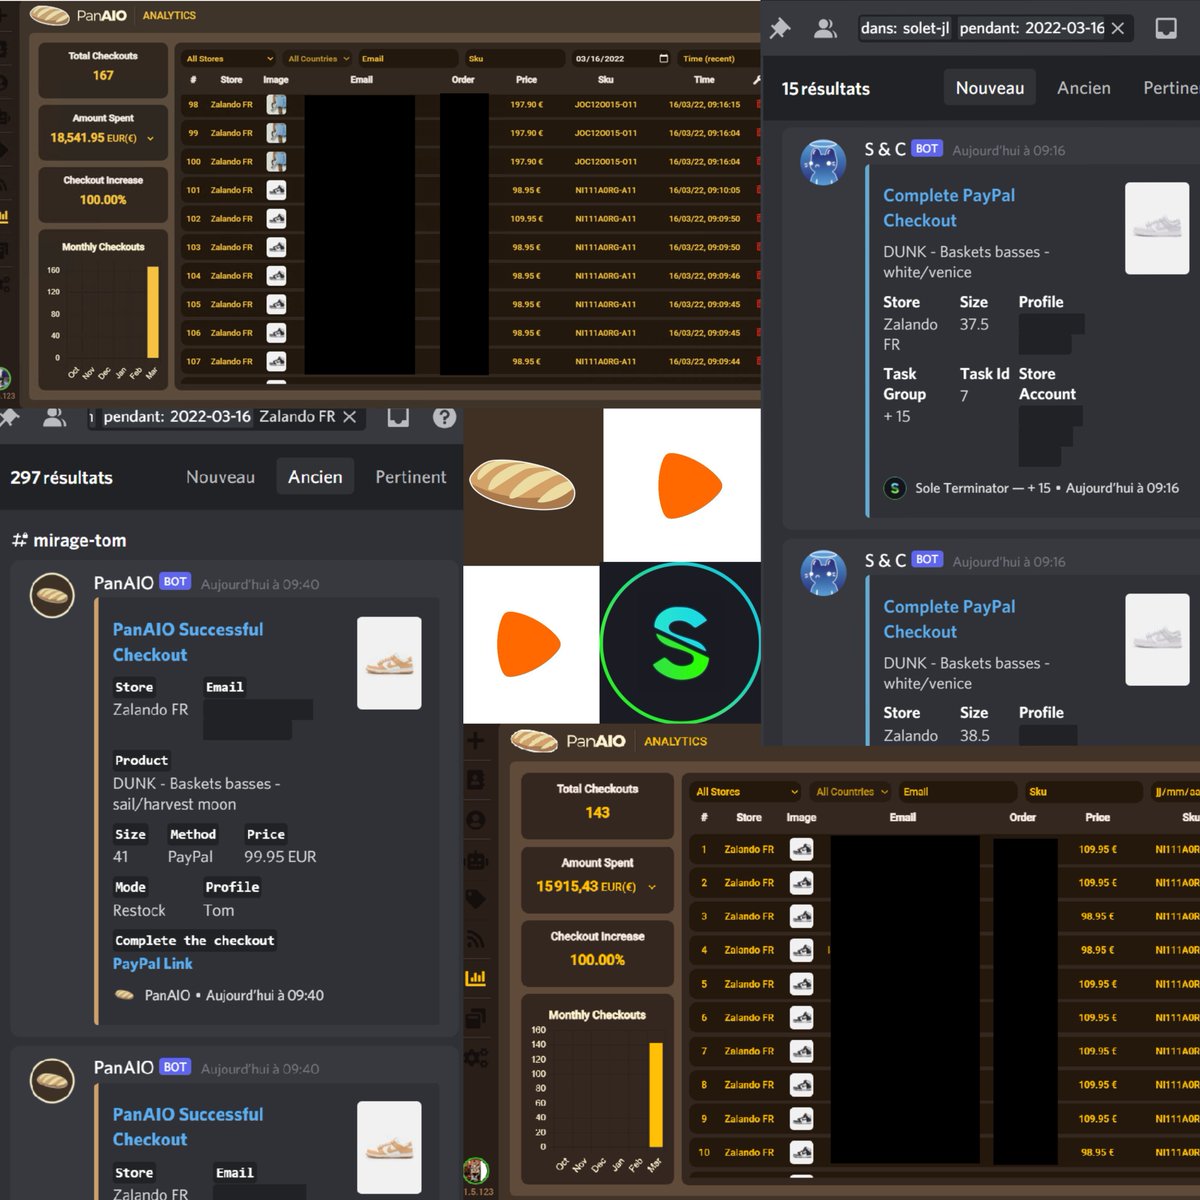Open All Stores dropdown in bottom analytics window
Image resolution: width=1200 pixels, height=1200 pixels.
tap(747, 792)
